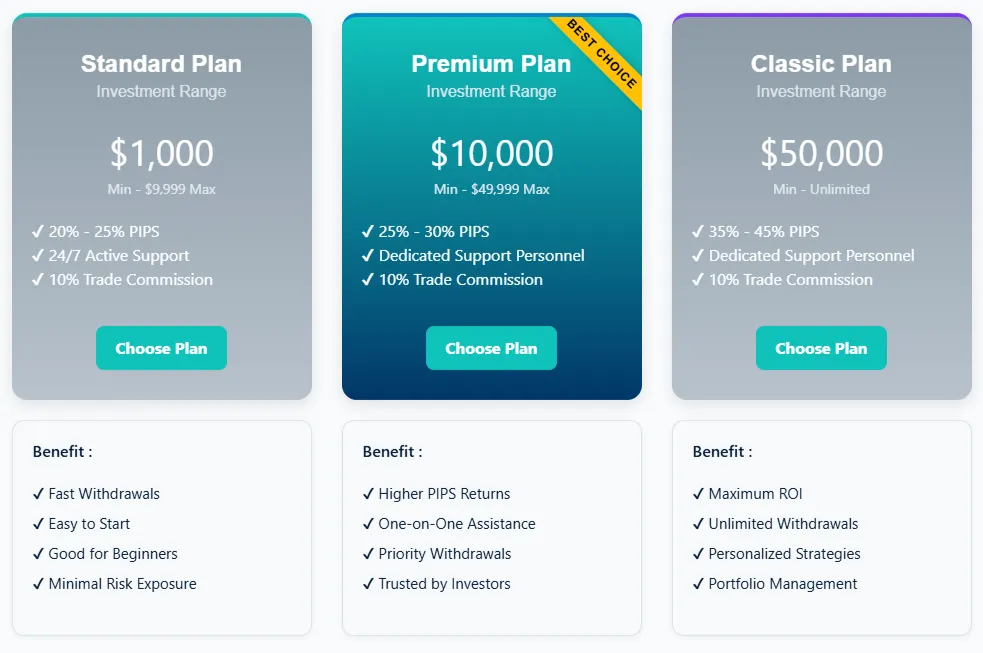This screenshot has height=653, width=983.
Task: Click the checkmark before Trusted by Investors
Action: click(369, 584)
